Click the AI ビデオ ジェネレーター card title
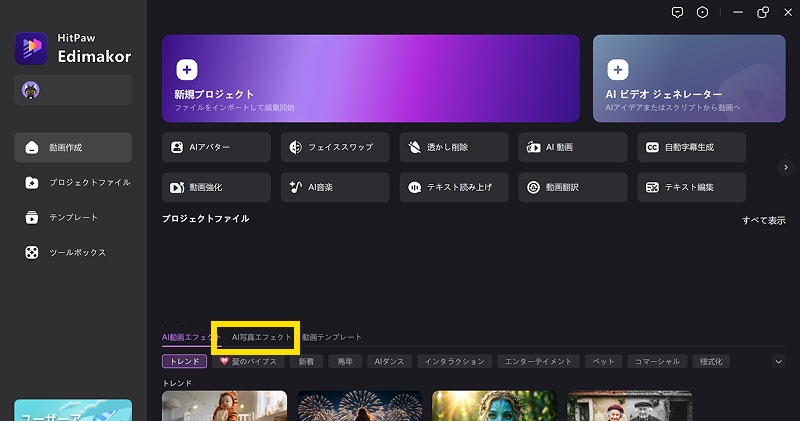 click(x=663, y=94)
